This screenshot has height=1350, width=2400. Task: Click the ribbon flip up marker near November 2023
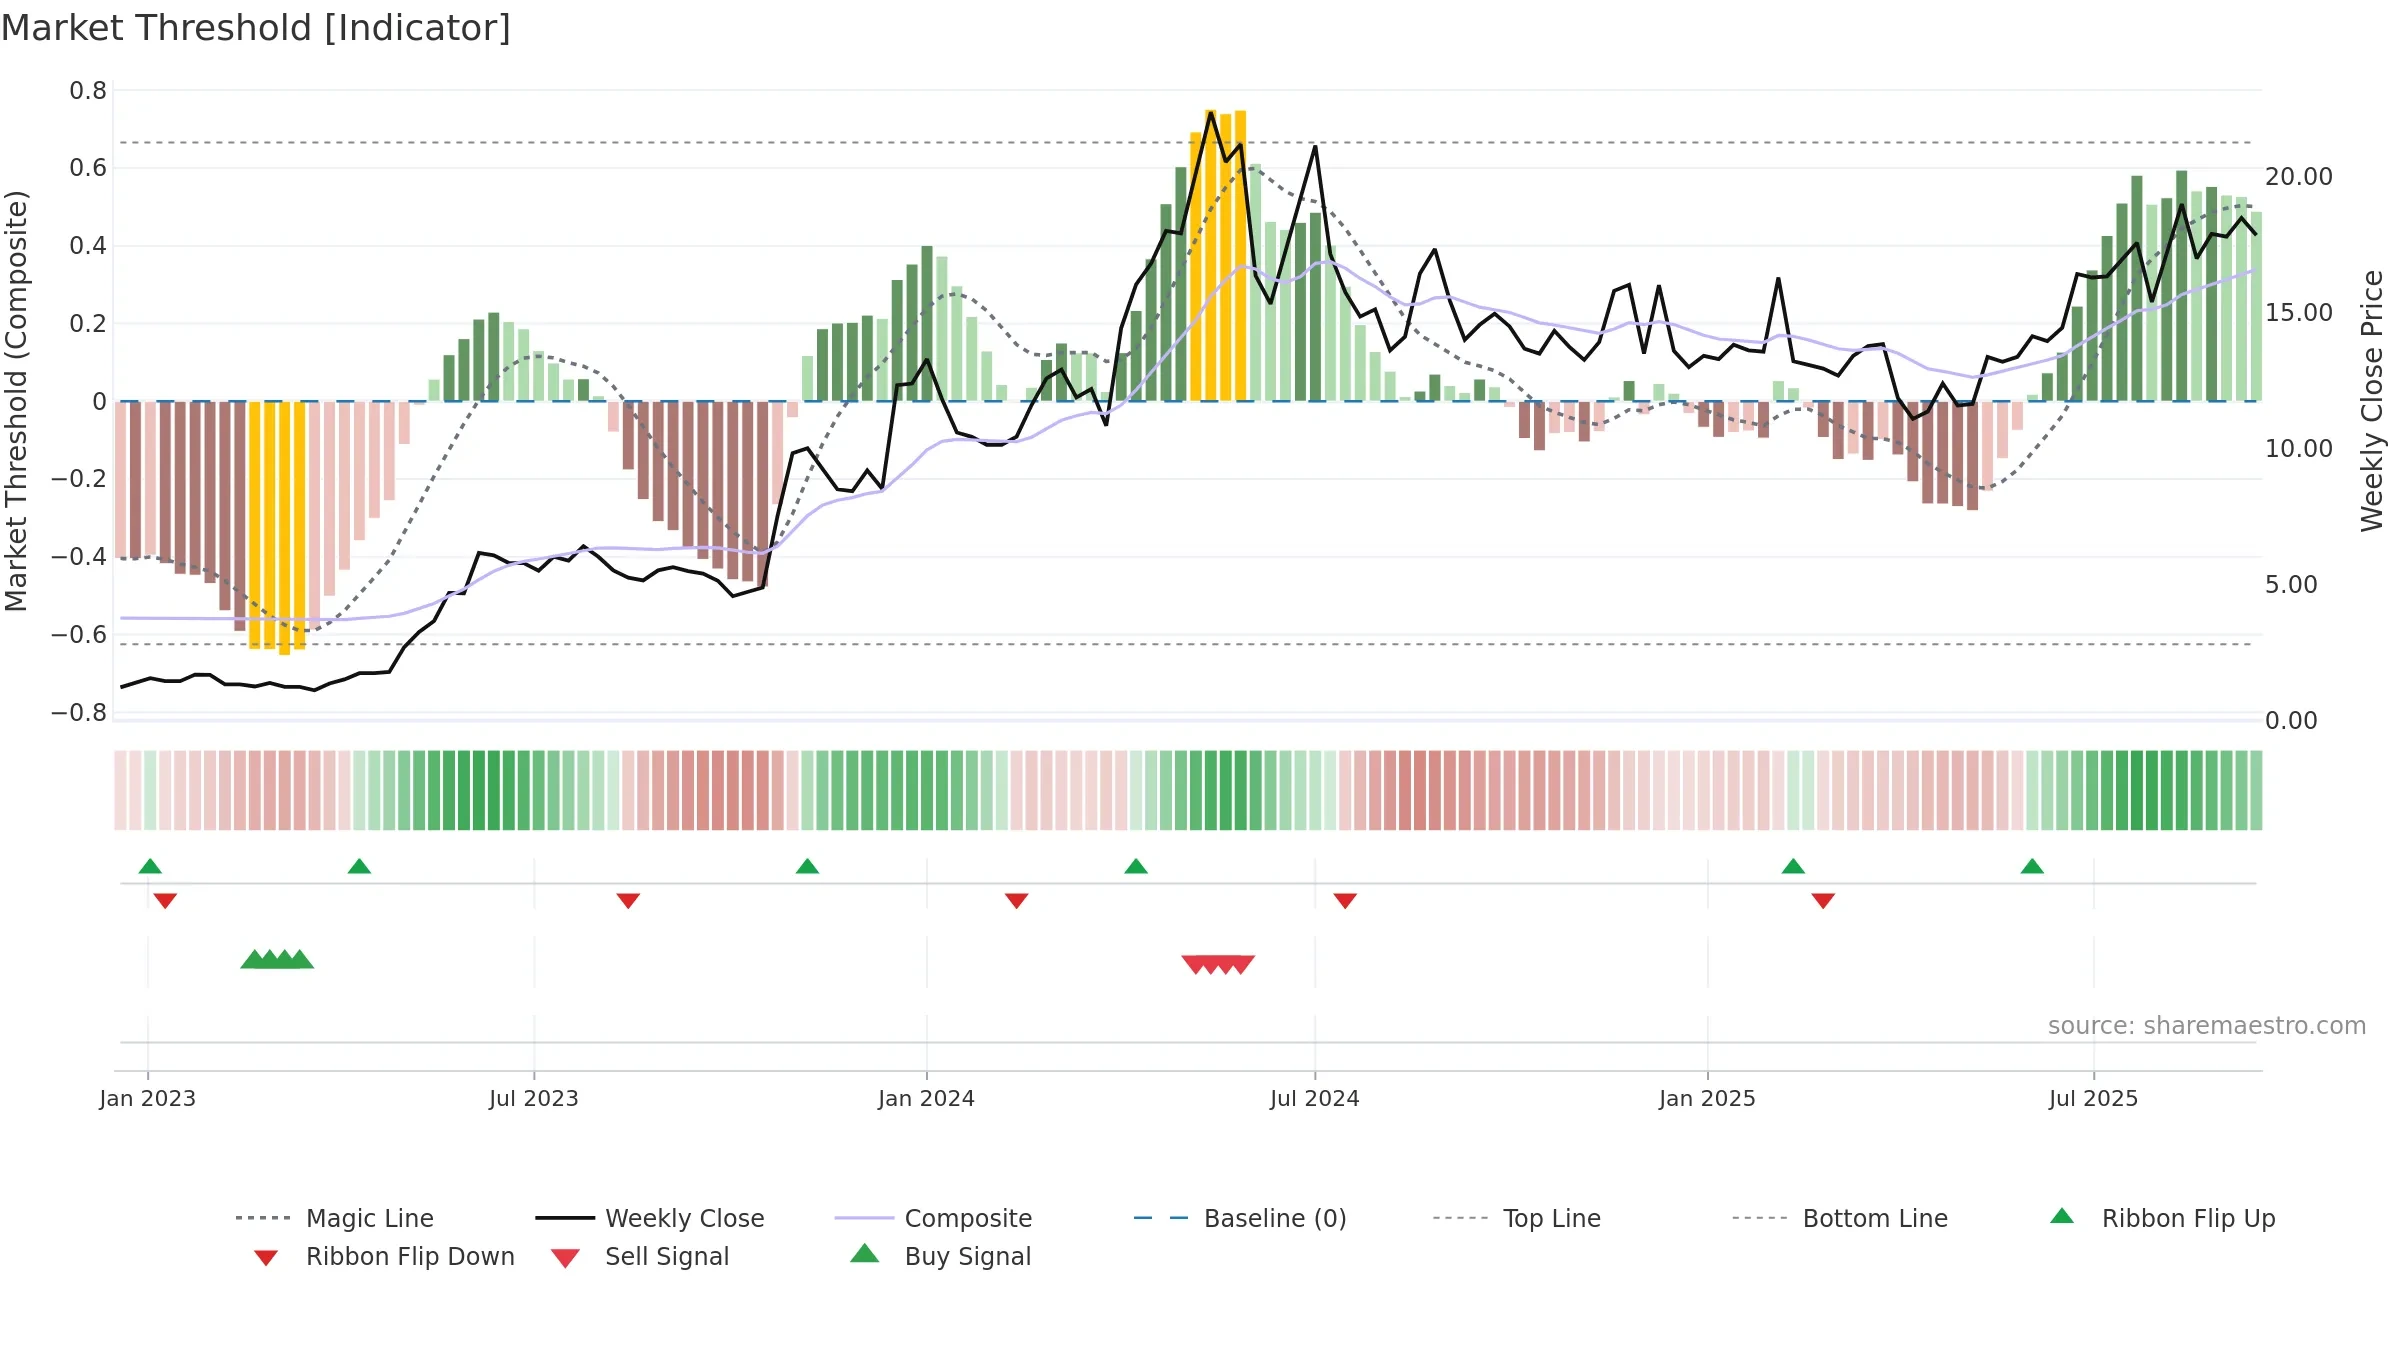[x=807, y=866]
